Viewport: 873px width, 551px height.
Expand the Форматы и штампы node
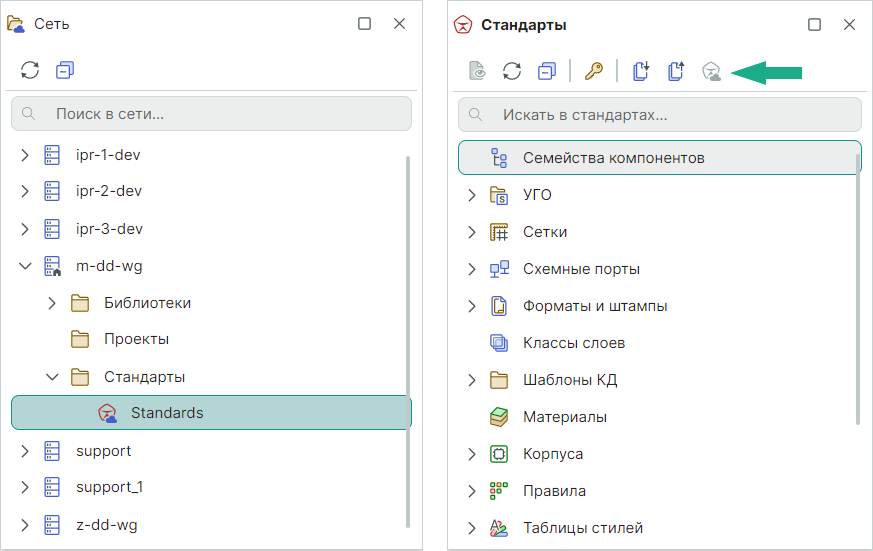pyautogui.click(x=472, y=306)
